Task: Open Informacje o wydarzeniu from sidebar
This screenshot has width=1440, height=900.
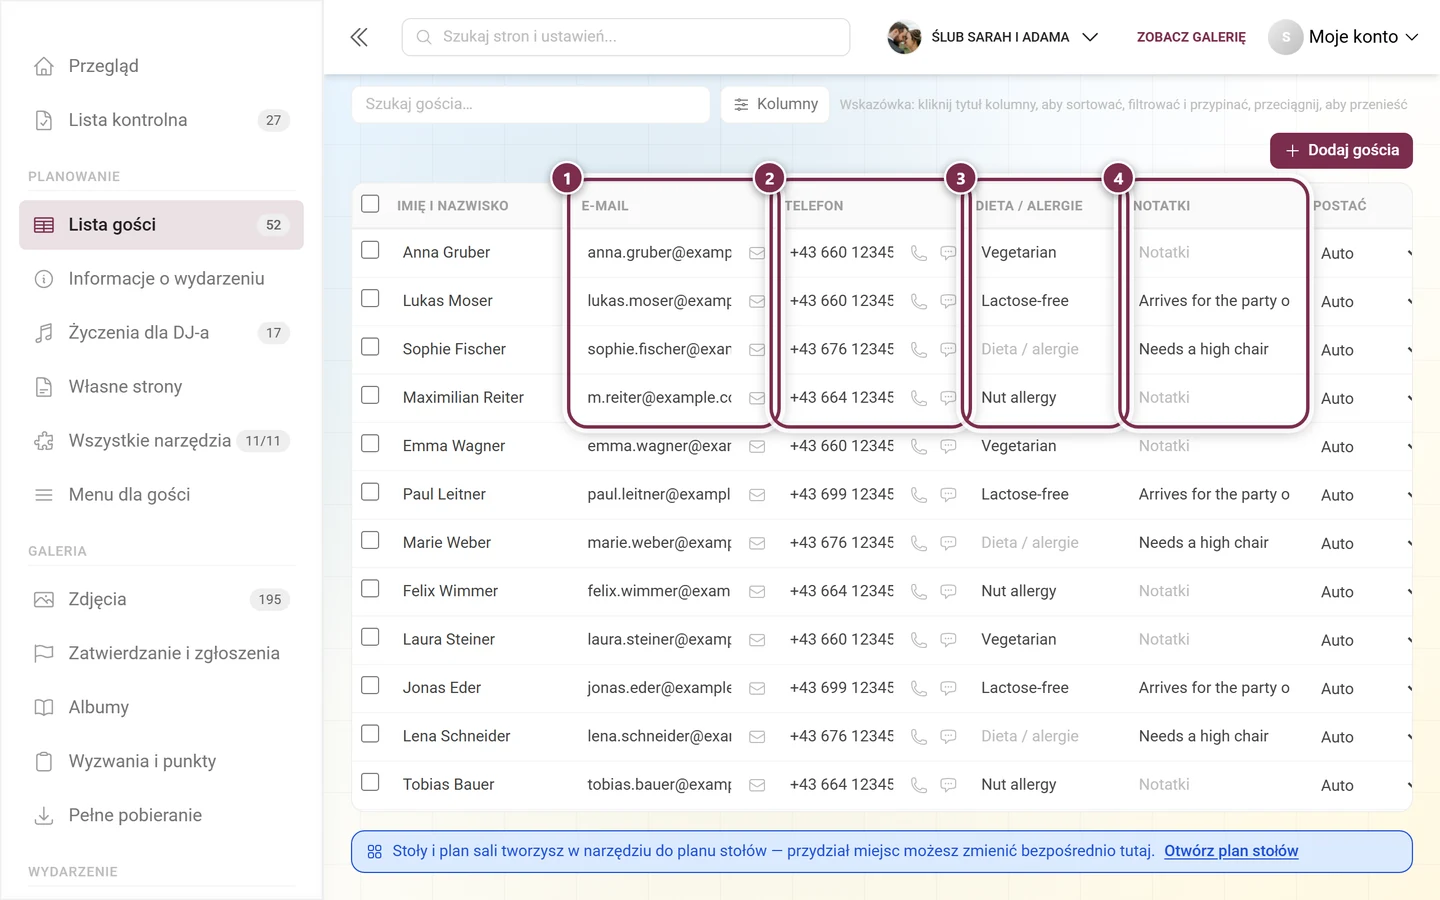Action: pyautogui.click(x=161, y=279)
